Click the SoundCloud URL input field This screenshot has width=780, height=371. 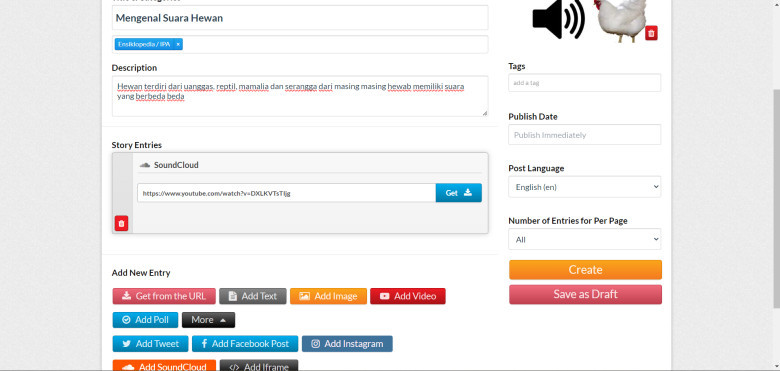click(287, 193)
